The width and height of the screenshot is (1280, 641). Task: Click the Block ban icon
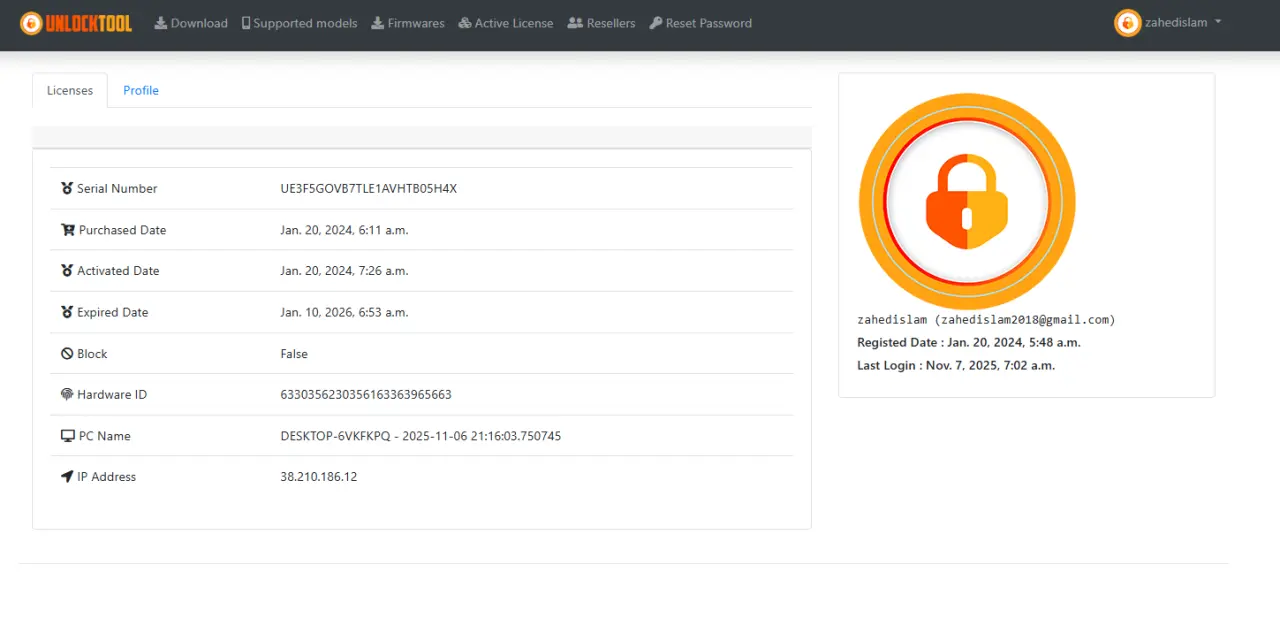pos(67,354)
